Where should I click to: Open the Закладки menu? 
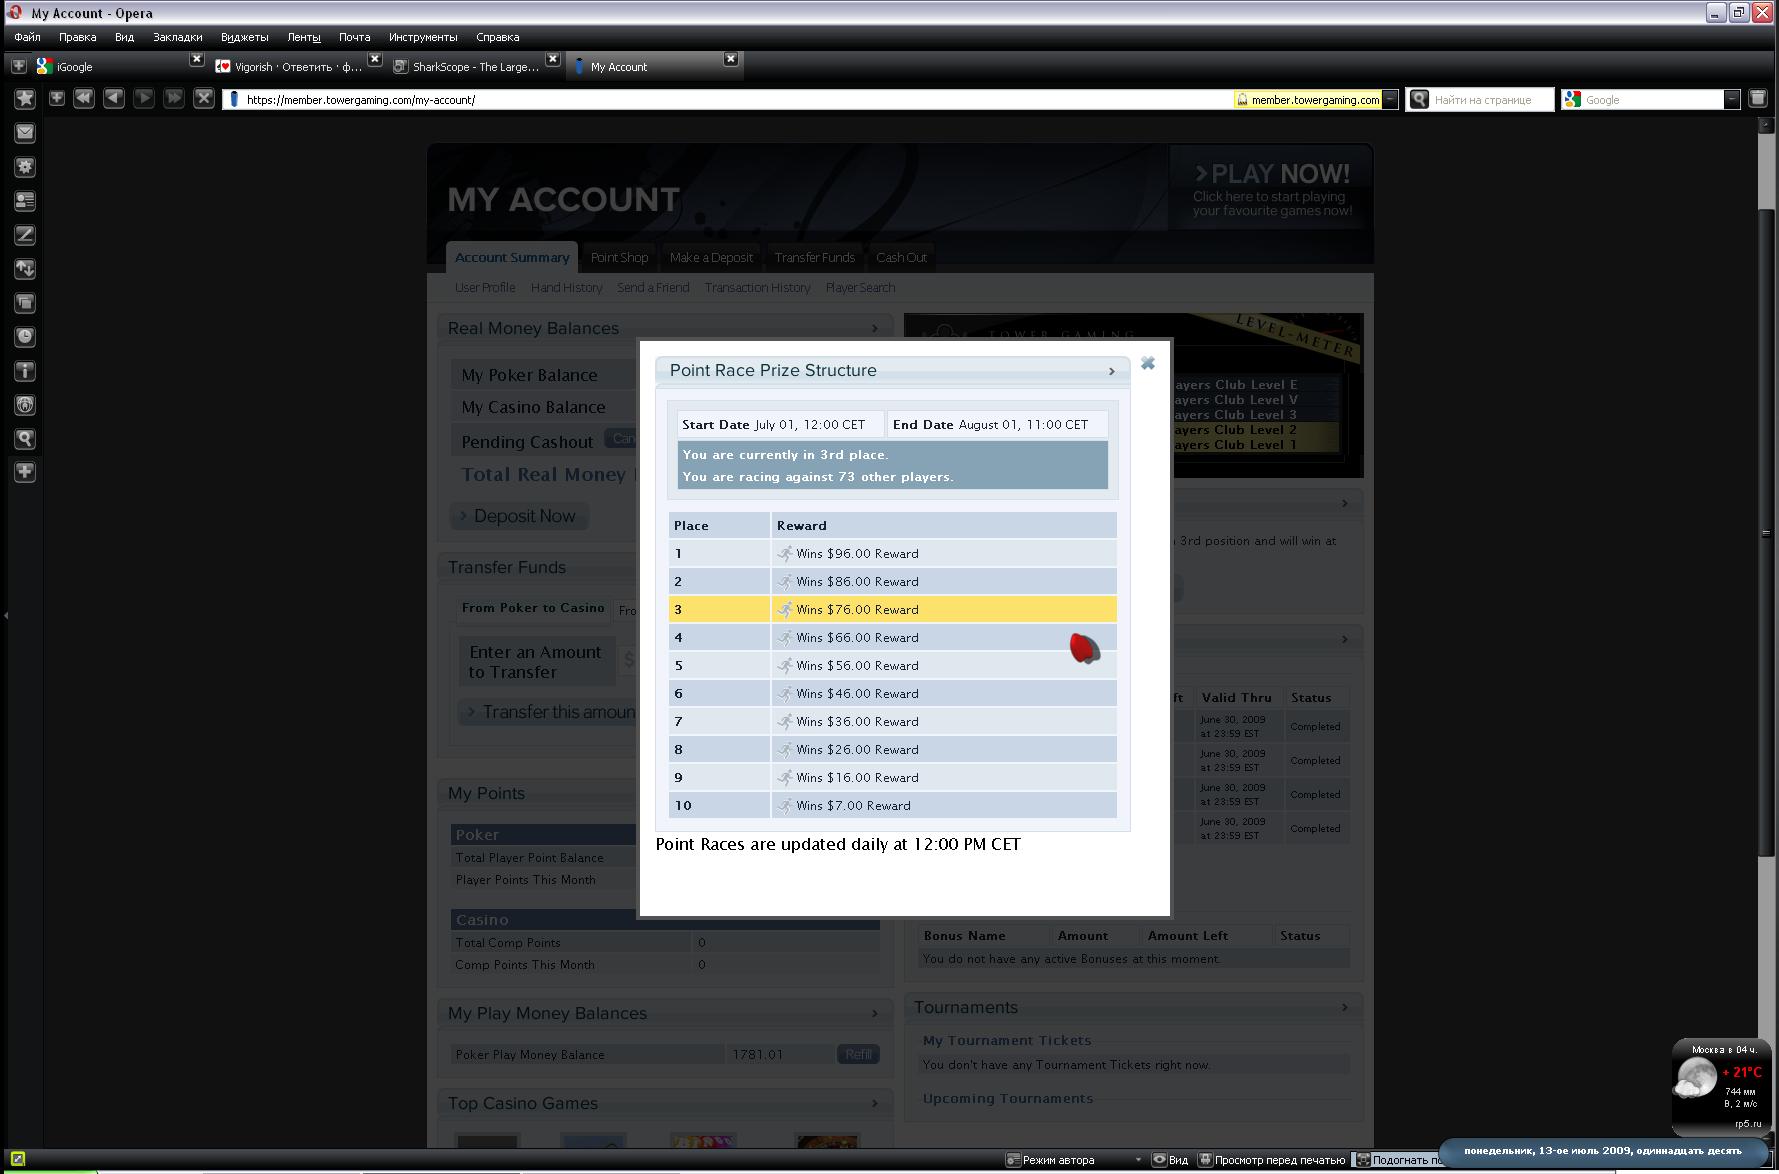(177, 37)
